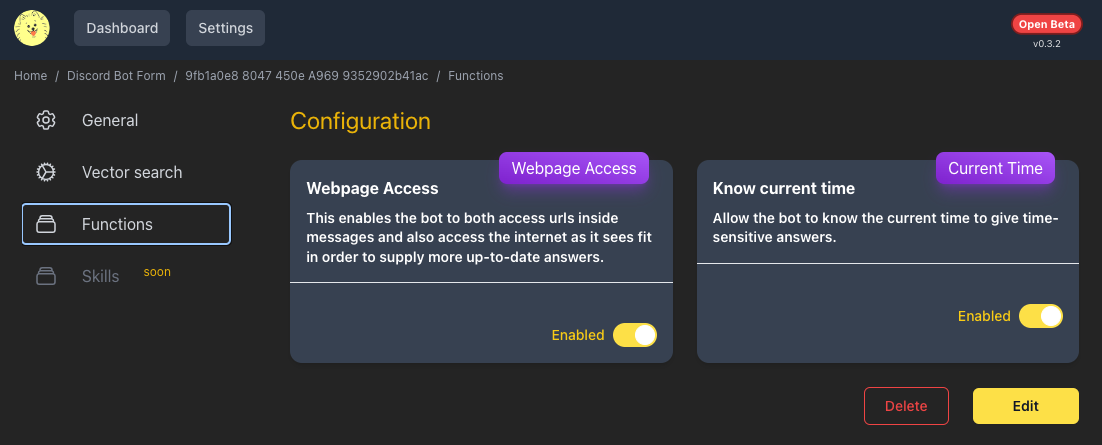Click the Vector search cog icon
The image size is (1102, 445).
tap(46, 172)
